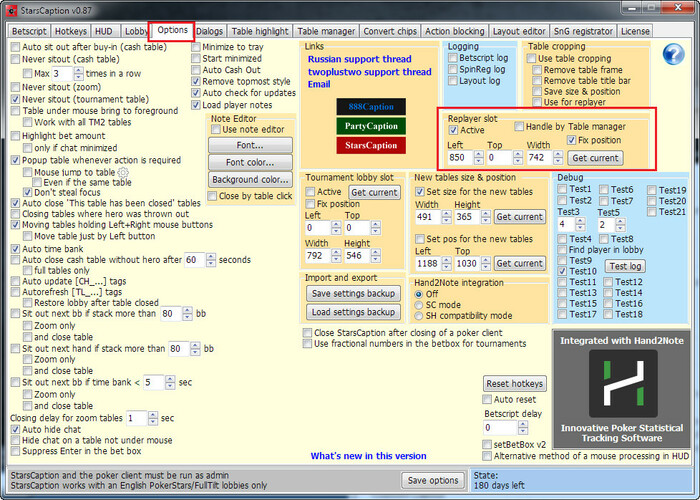Enable Betscript log checkbox

[453, 58]
